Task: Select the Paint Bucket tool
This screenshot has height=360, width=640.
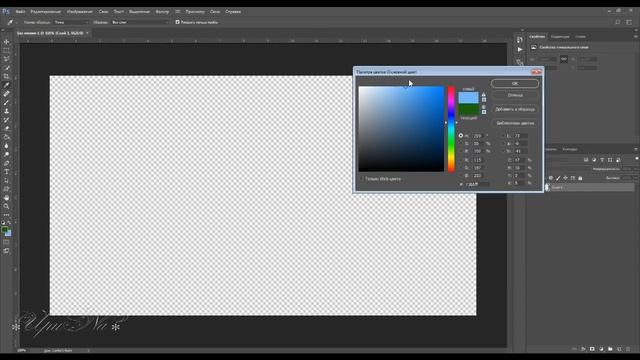Action: point(7,137)
